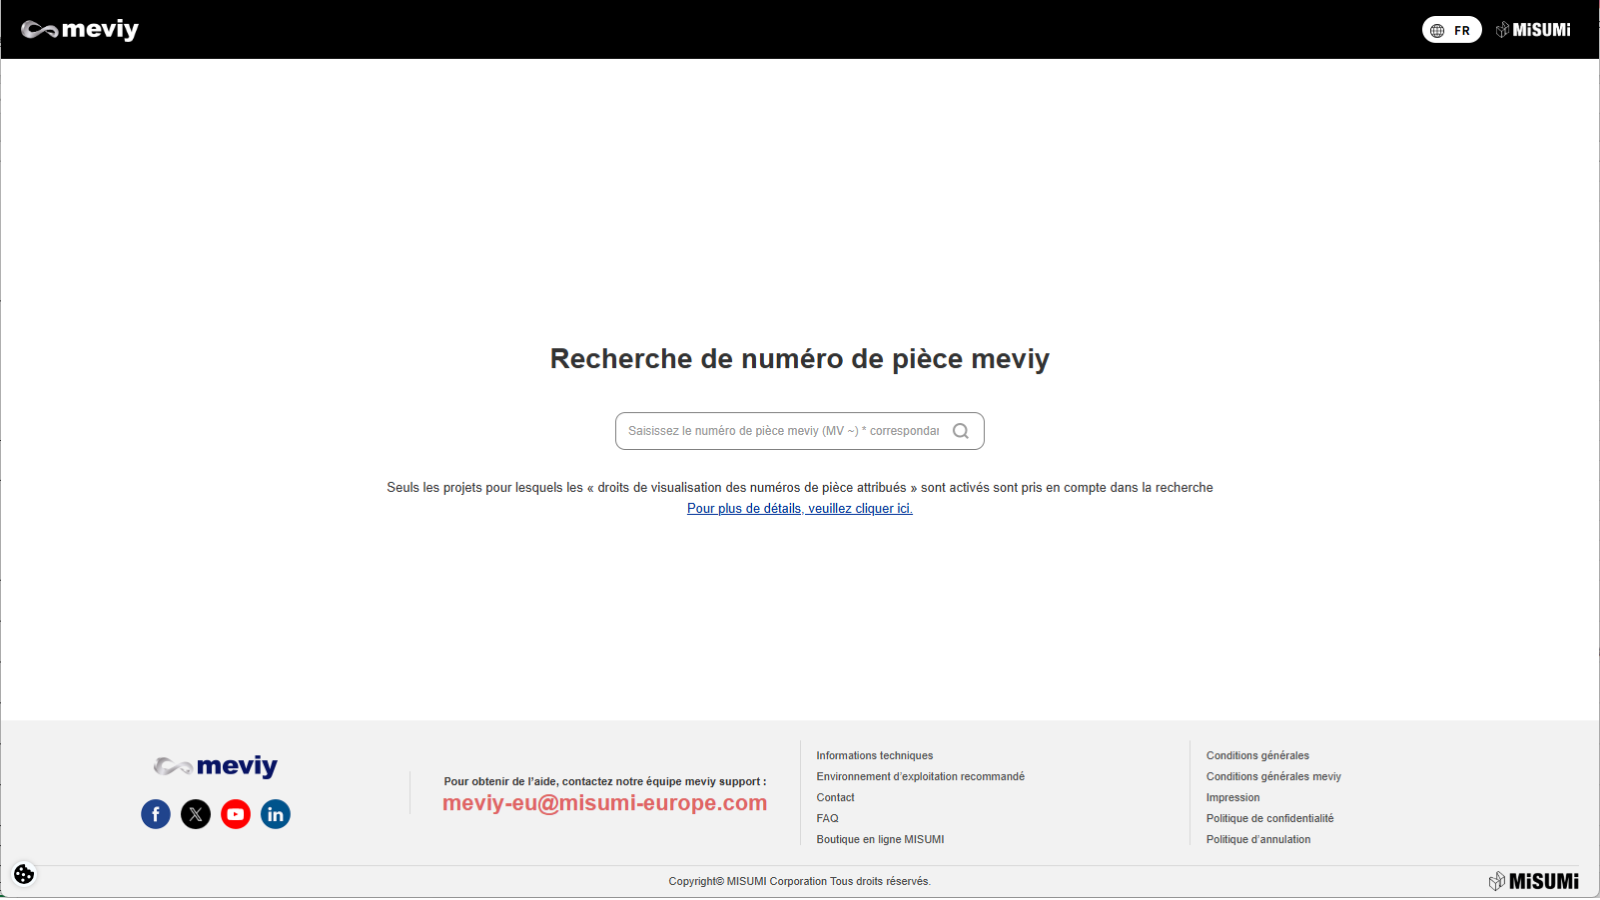
Task: Open the Facebook social icon
Action: pyautogui.click(x=156, y=814)
